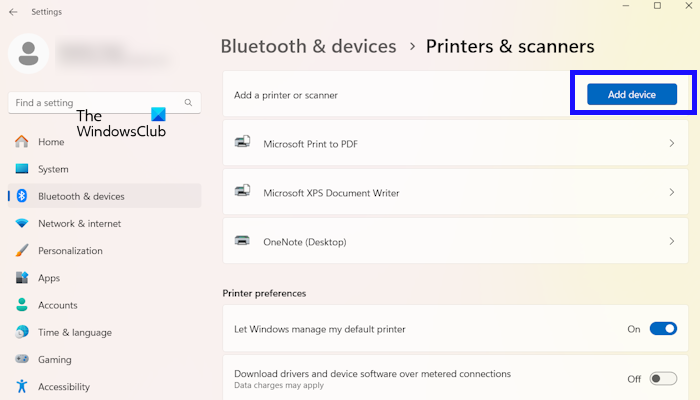This screenshot has height=400, width=700.
Task: Click the System monitor icon
Action: tap(21, 169)
